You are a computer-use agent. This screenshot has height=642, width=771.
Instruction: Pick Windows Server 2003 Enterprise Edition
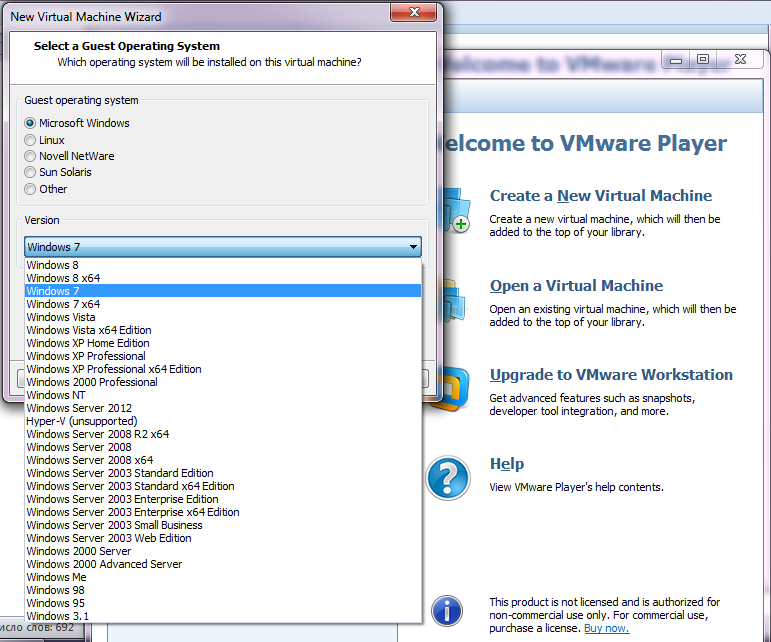tap(223, 499)
